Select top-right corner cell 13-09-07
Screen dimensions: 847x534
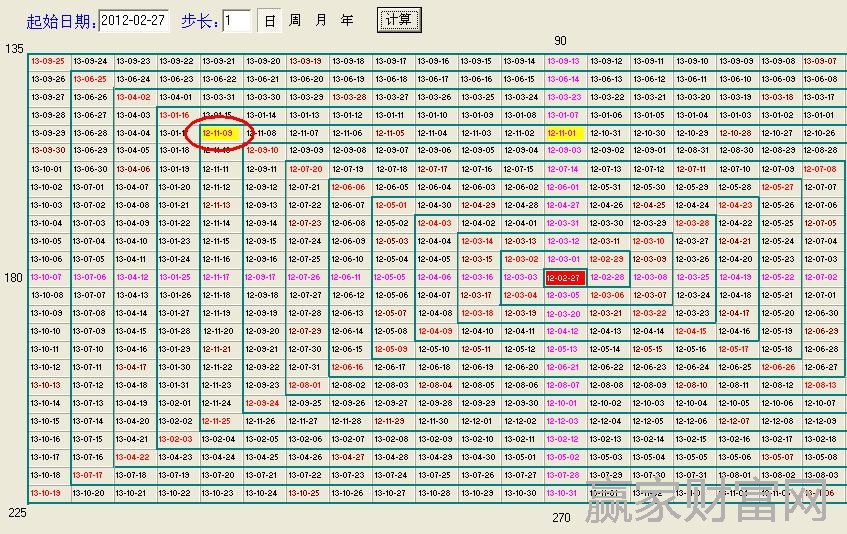(x=820, y=61)
